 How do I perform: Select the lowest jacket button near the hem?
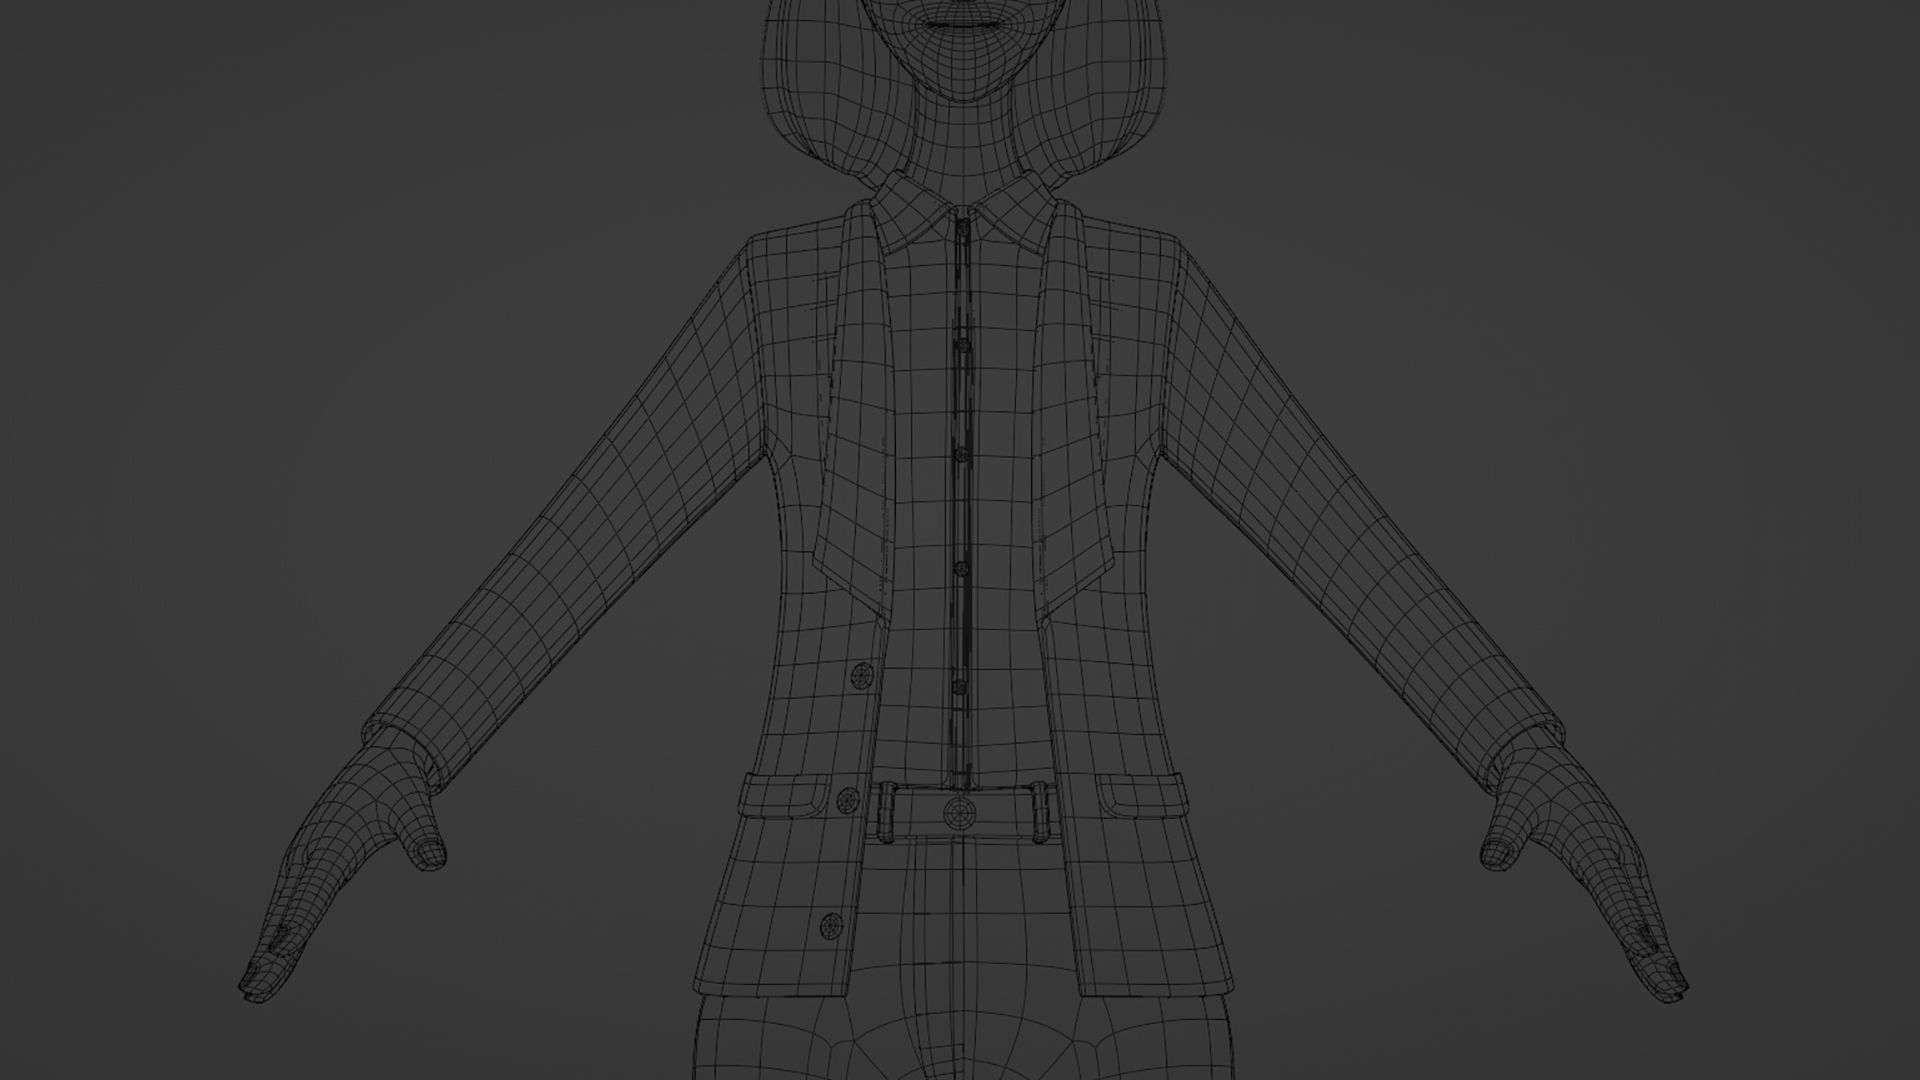coord(829,927)
